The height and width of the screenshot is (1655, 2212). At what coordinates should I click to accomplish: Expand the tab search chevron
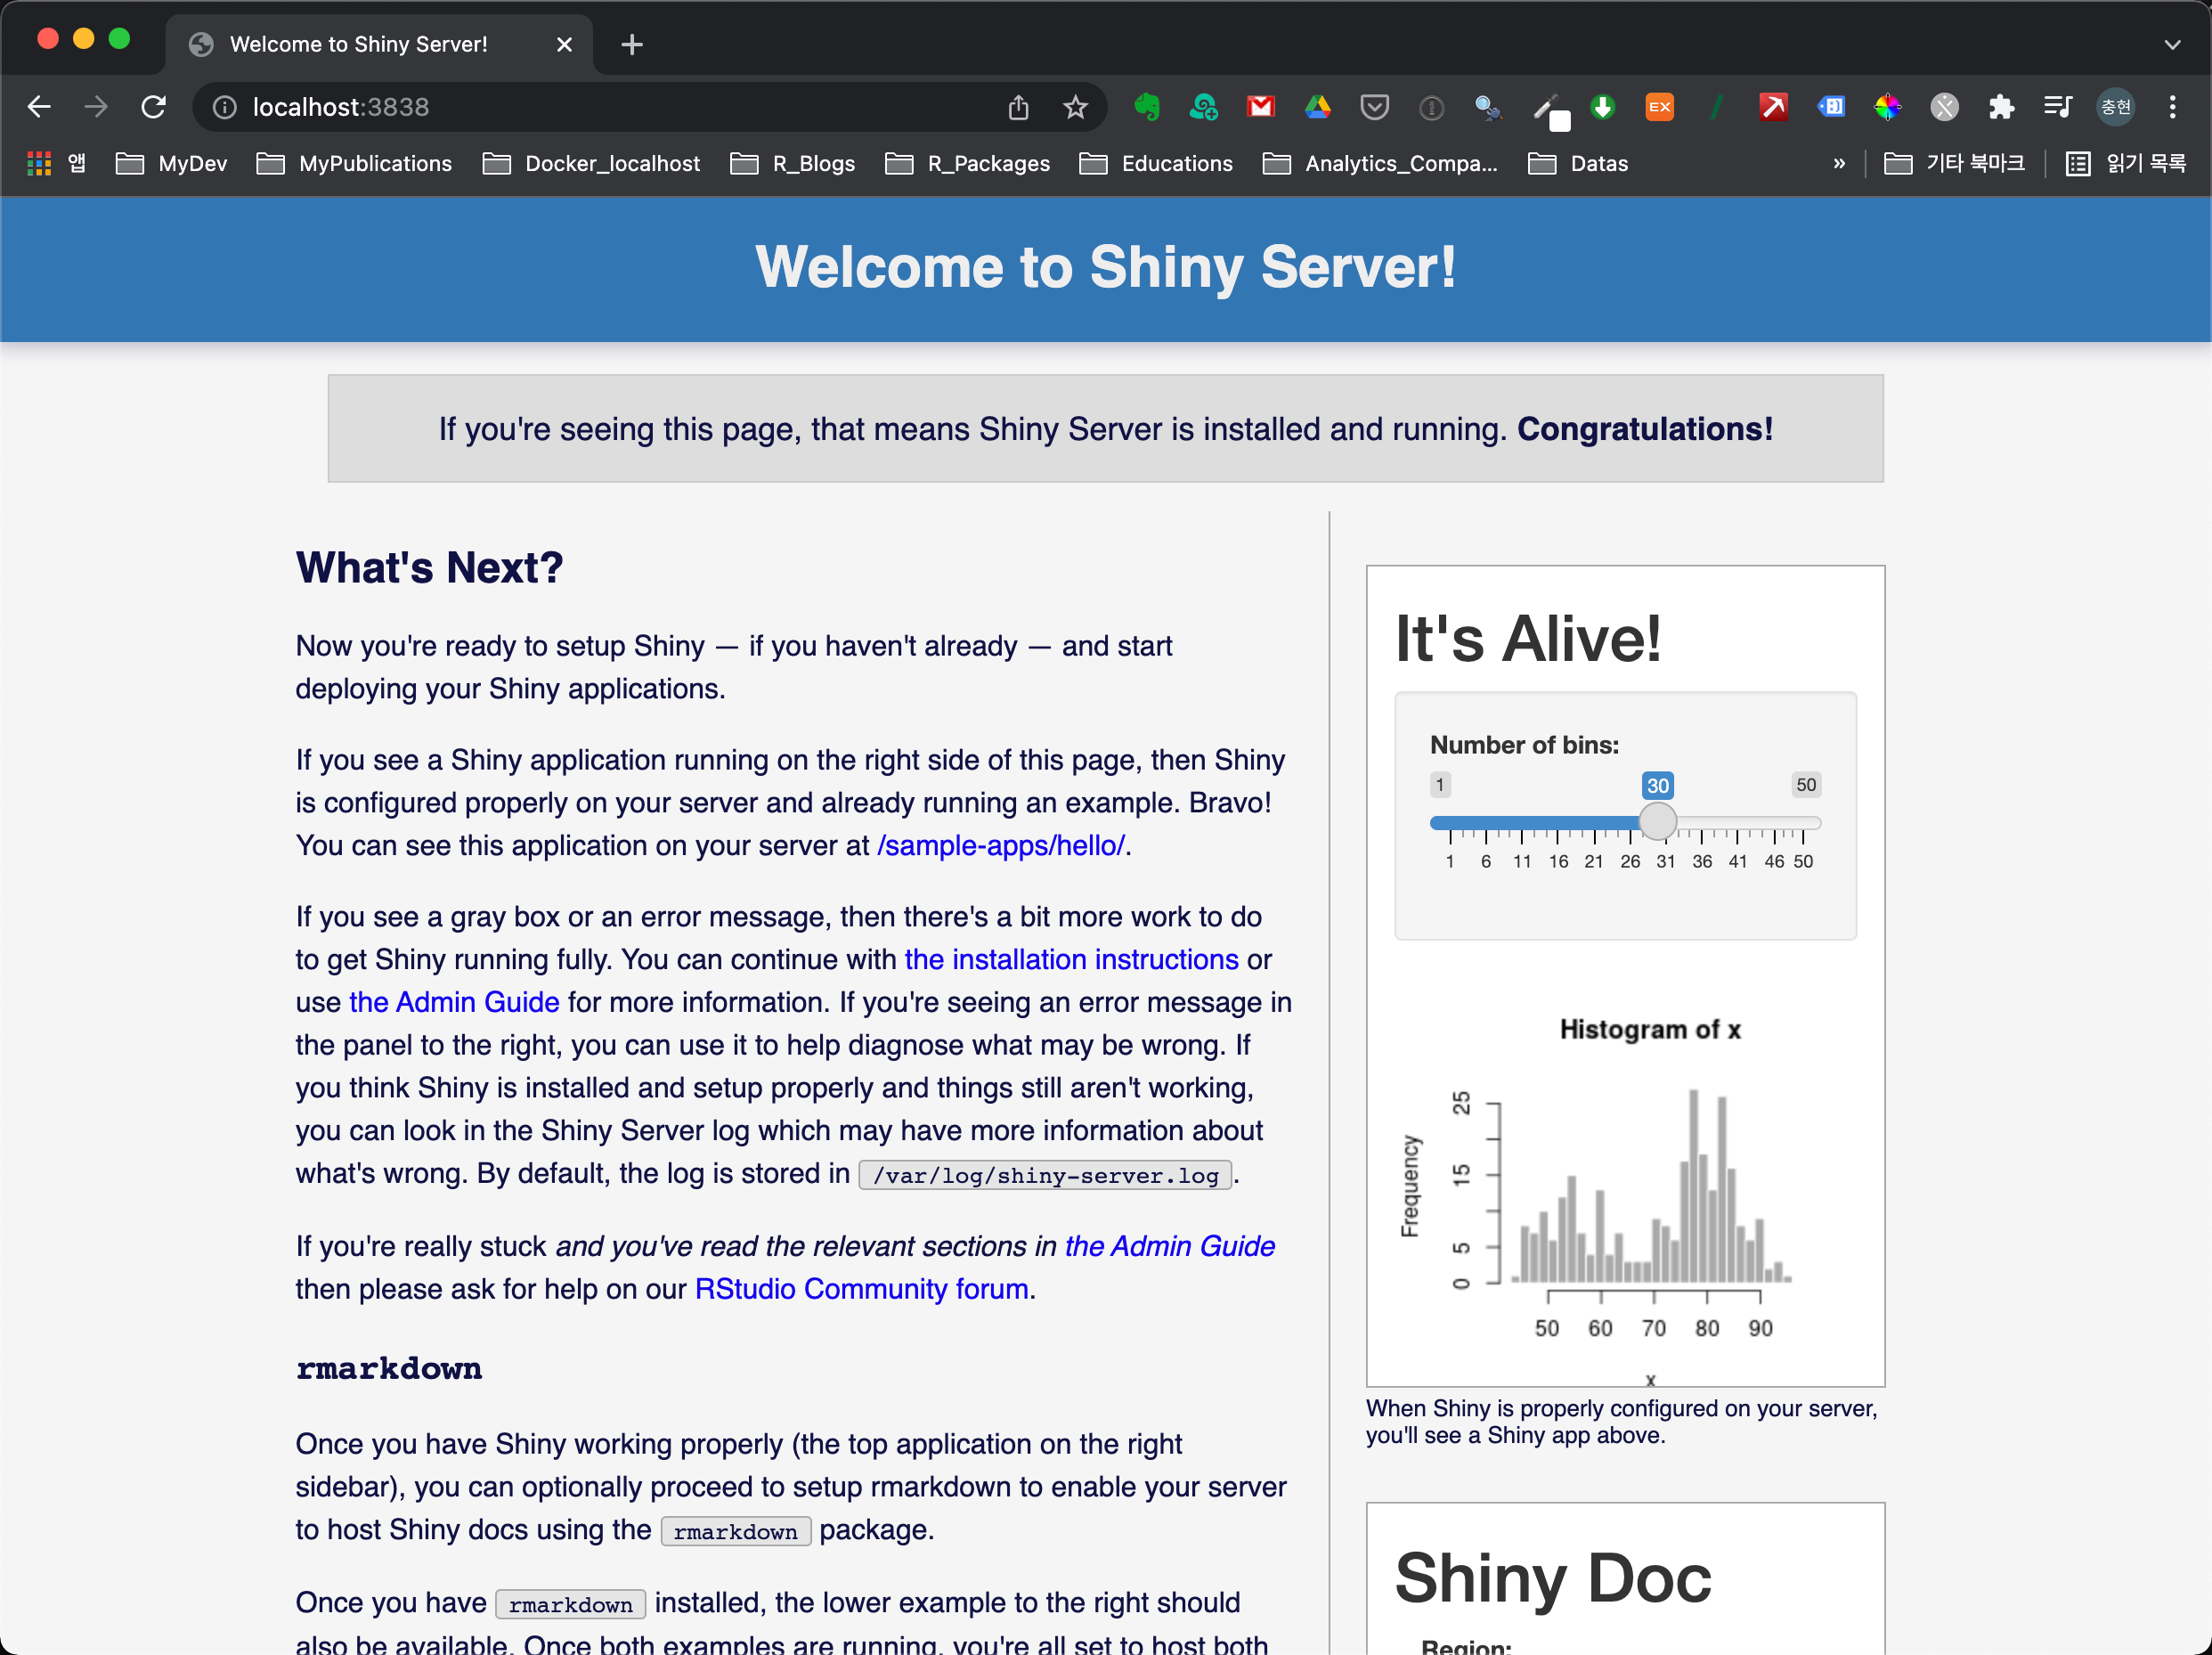(x=2172, y=45)
